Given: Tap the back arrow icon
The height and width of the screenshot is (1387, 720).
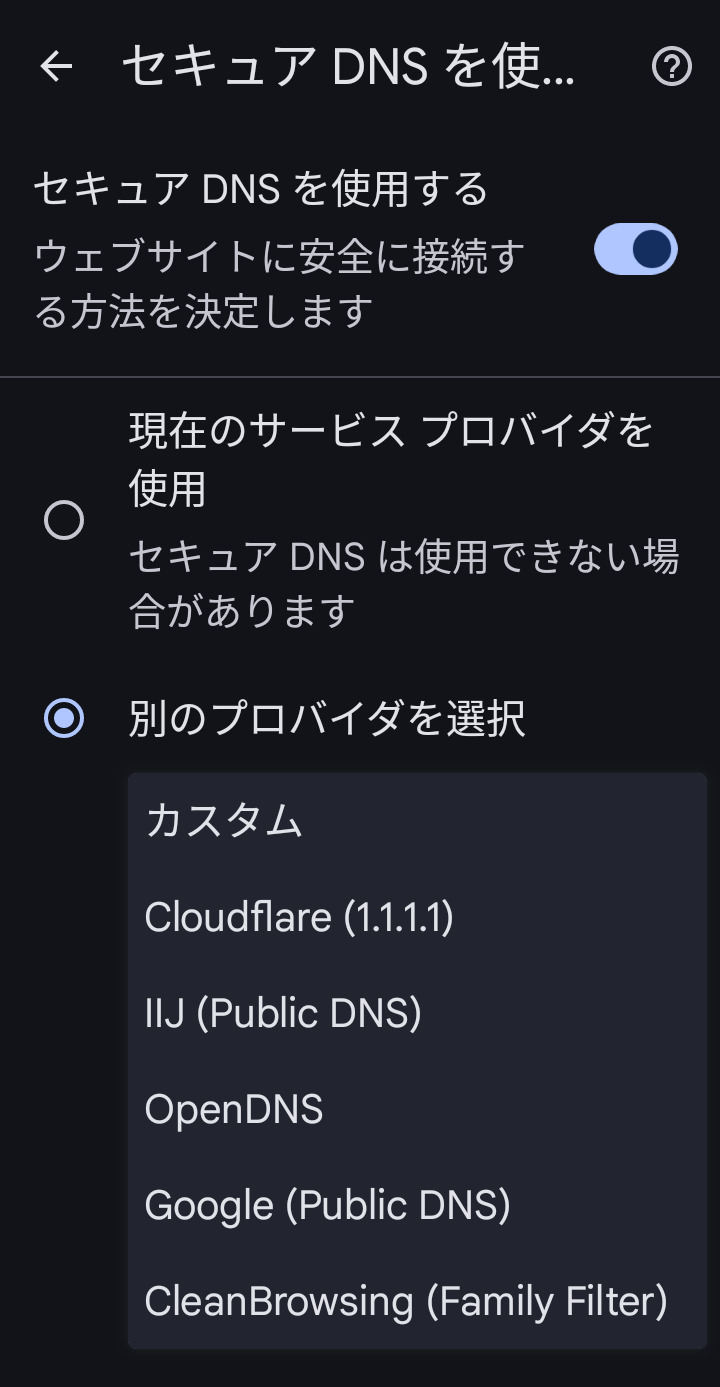Looking at the screenshot, I should [57, 67].
